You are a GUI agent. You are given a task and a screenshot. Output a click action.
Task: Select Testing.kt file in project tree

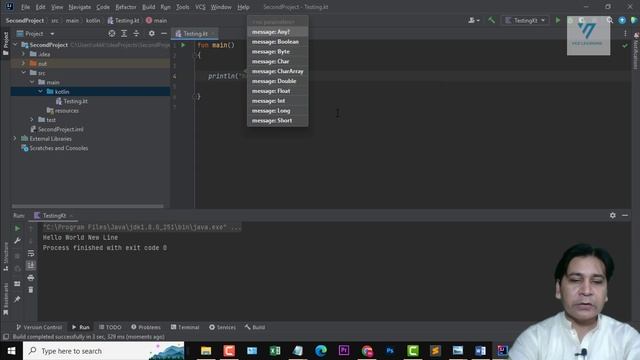72,101
